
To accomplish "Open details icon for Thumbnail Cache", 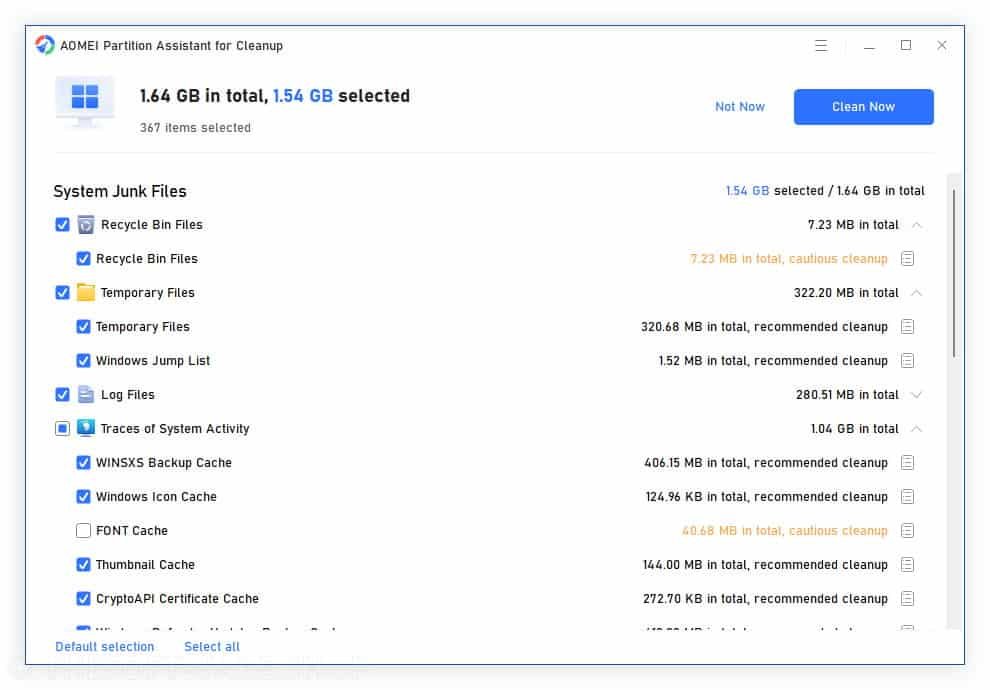I will click(x=907, y=565).
